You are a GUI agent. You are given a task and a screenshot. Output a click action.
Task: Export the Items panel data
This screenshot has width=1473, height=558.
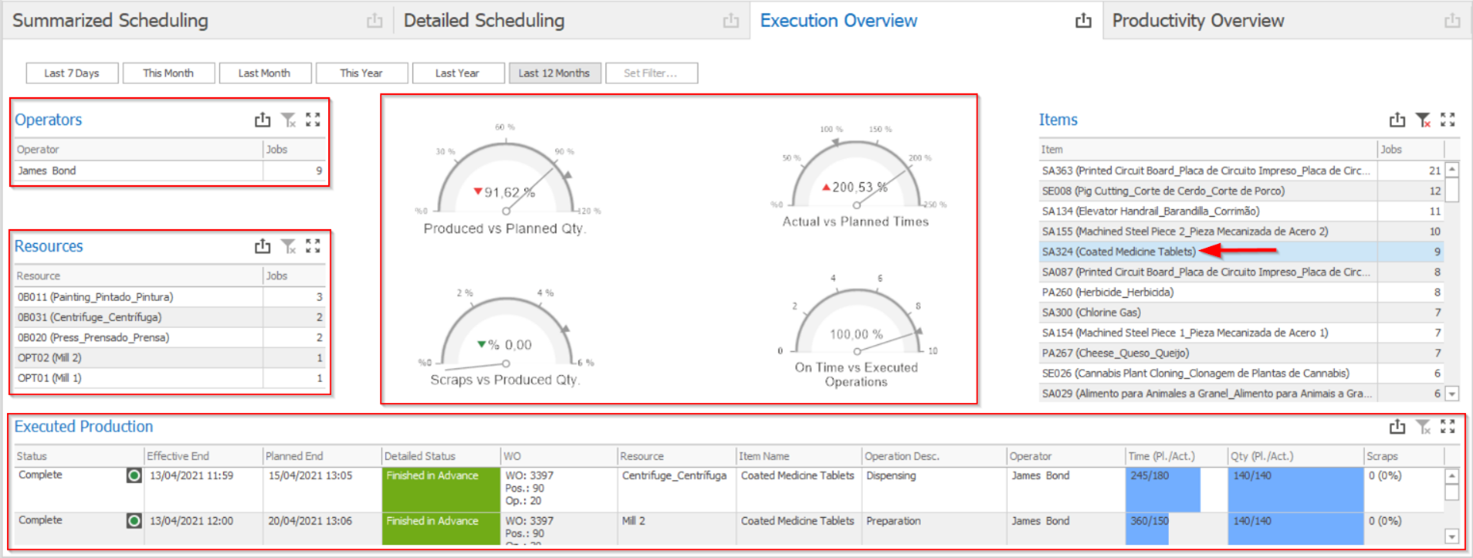coord(1397,120)
